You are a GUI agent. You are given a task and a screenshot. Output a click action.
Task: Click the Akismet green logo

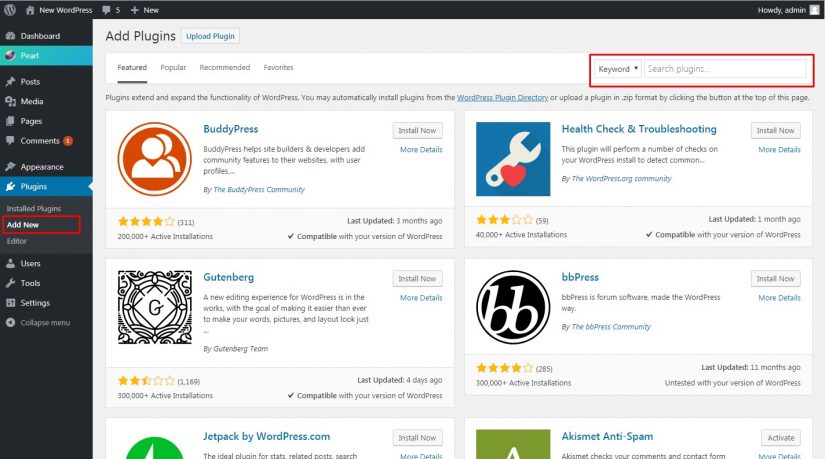click(x=513, y=444)
